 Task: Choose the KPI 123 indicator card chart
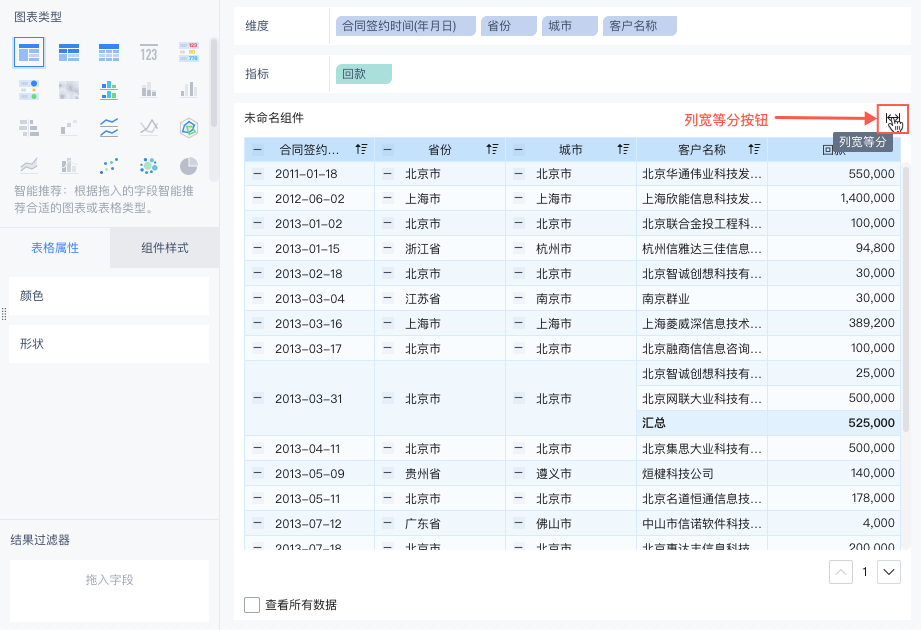point(149,52)
